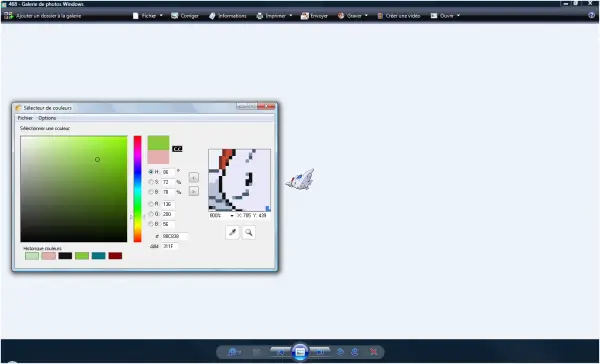Rotate the photo counterclockwise

click(340, 352)
